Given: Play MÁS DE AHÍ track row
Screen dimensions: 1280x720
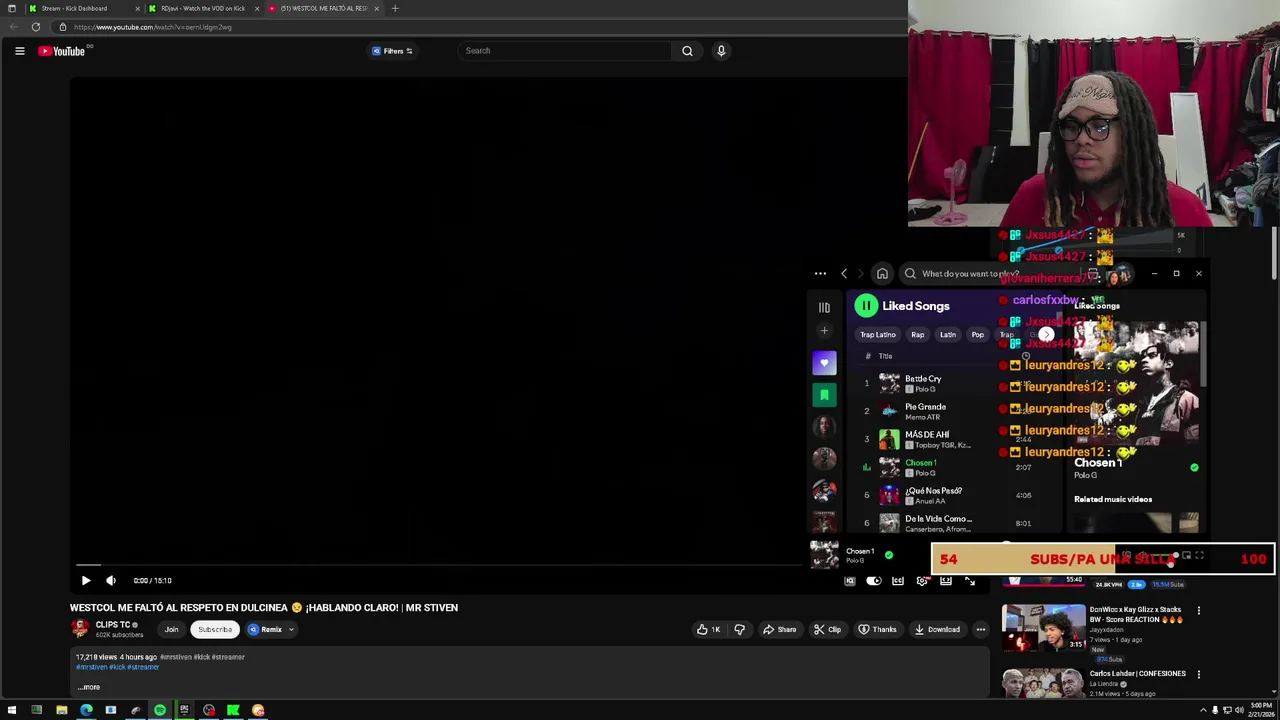Looking at the screenshot, I should click(x=955, y=439).
